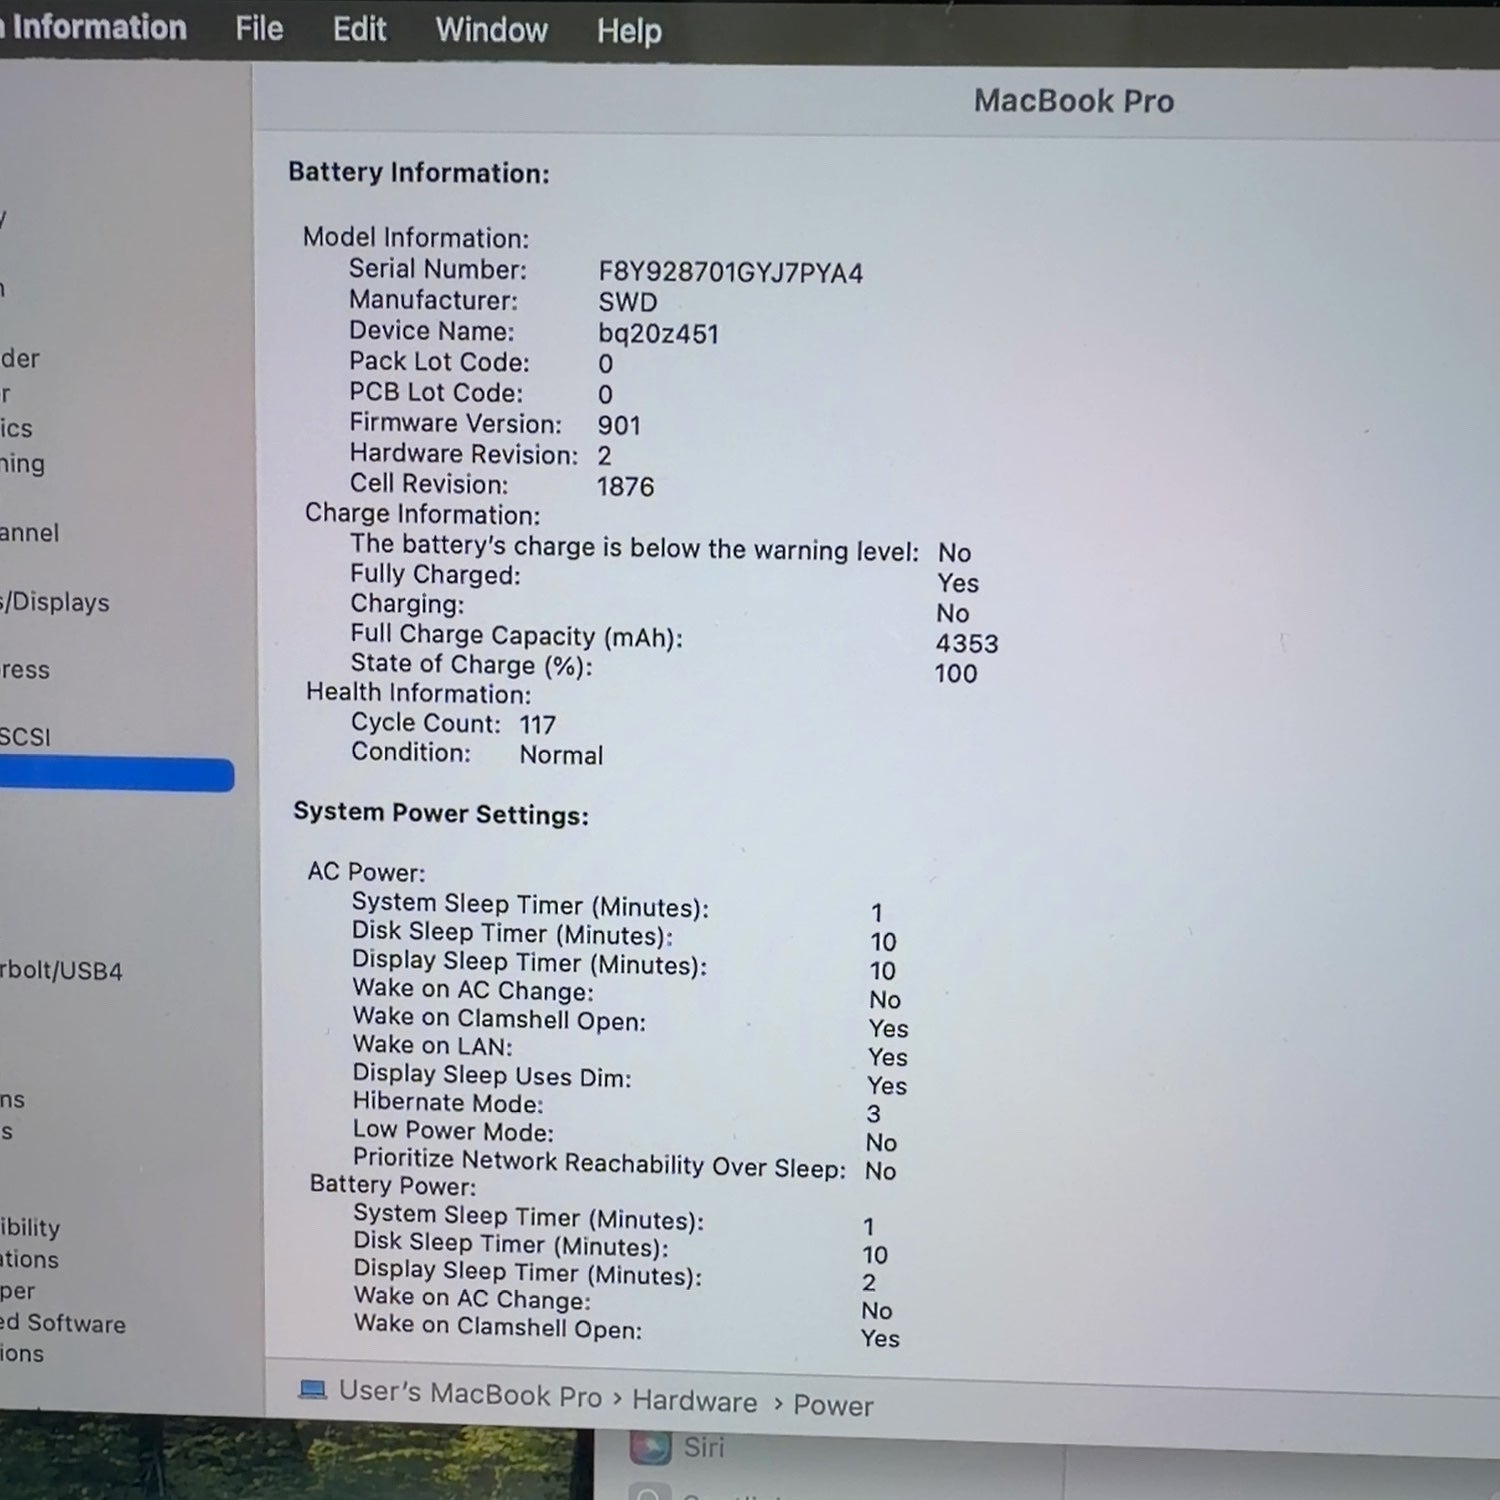Click the Model Information label

coord(416,238)
